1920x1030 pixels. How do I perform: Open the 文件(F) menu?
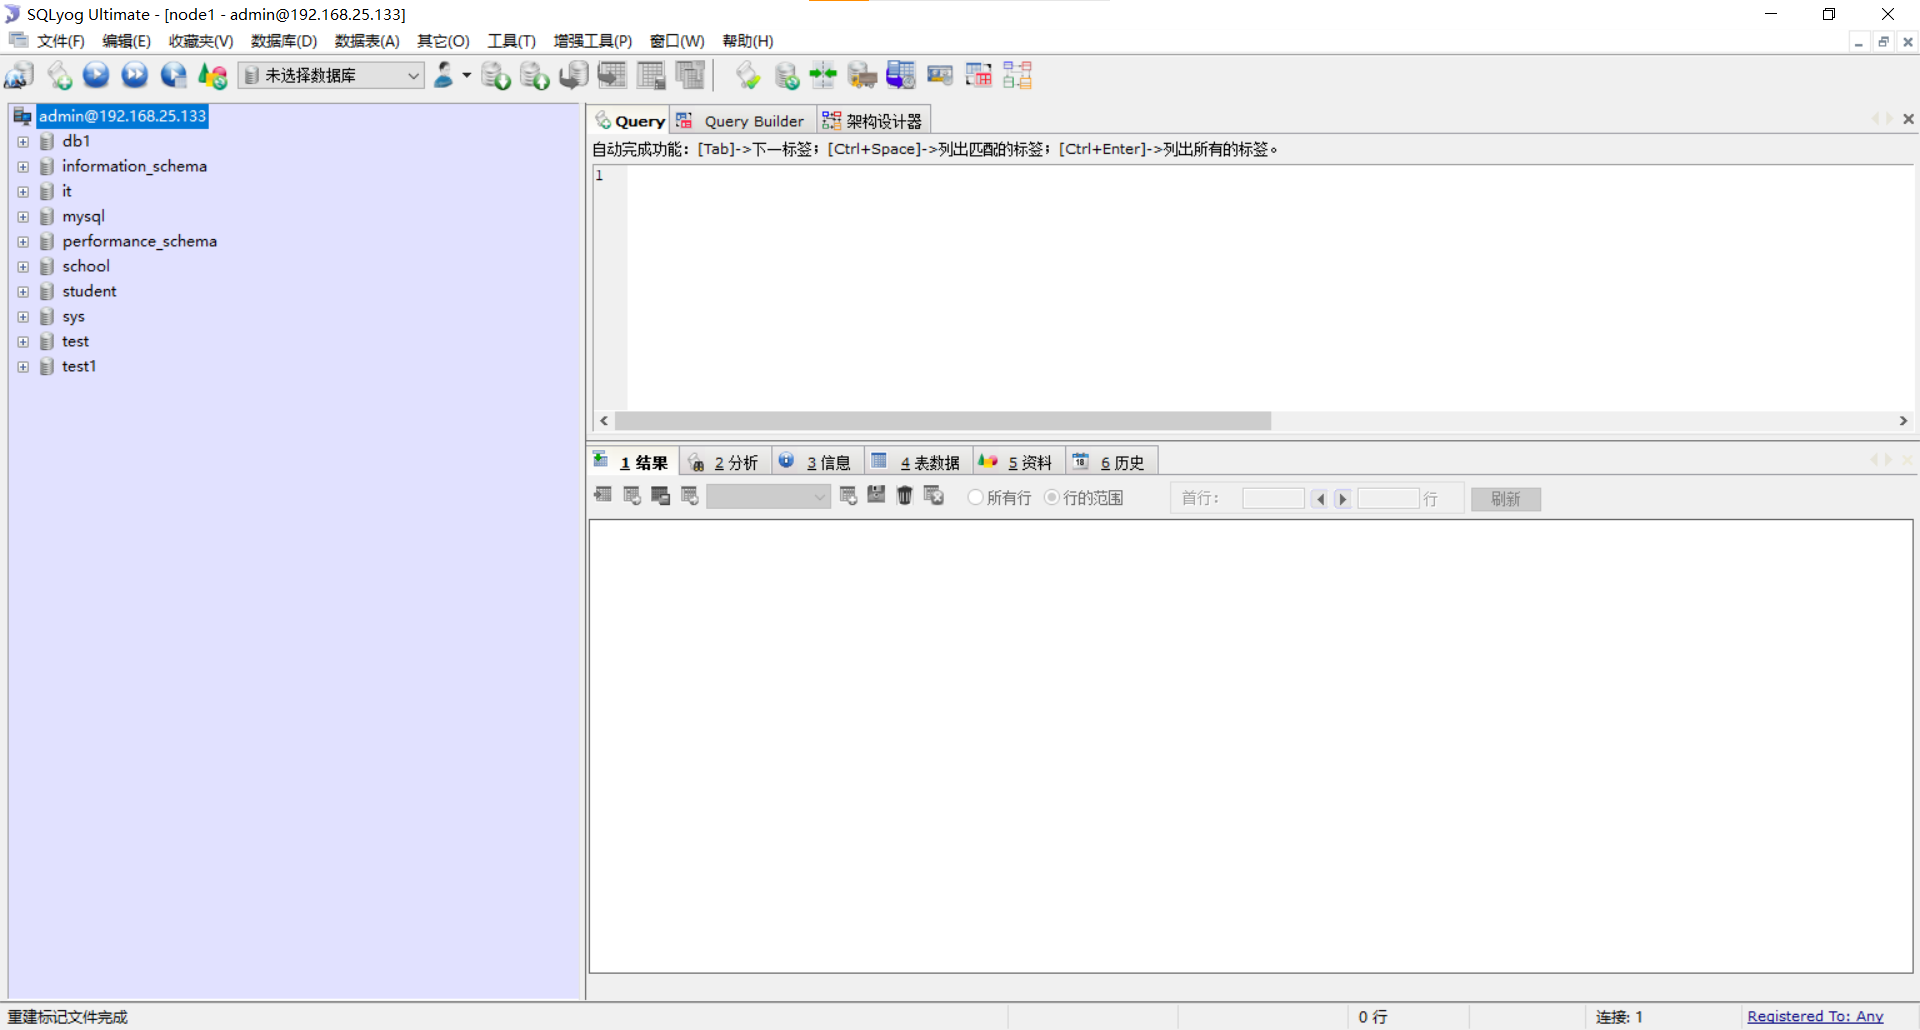tap(61, 41)
